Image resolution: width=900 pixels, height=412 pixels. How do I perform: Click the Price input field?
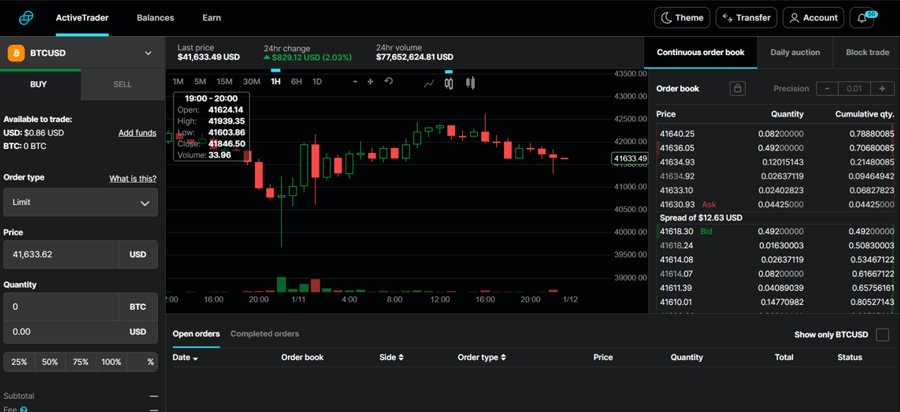(61, 255)
